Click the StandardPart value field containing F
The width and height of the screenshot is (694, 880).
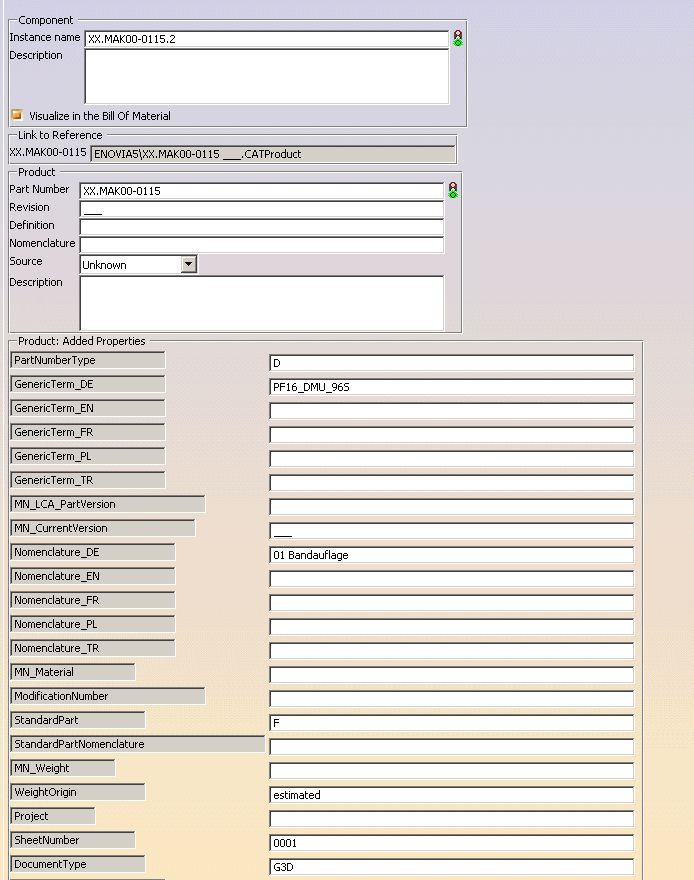click(x=452, y=723)
